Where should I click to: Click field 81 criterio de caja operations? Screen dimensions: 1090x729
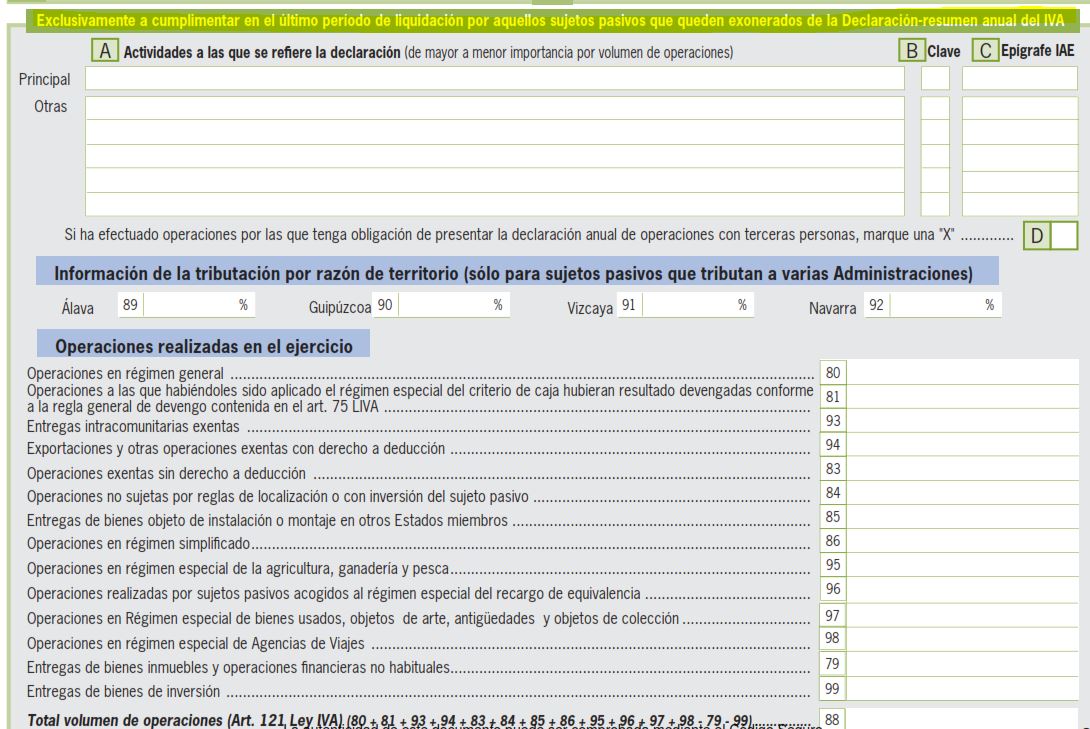pyautogui.click(x=962, y=397)
